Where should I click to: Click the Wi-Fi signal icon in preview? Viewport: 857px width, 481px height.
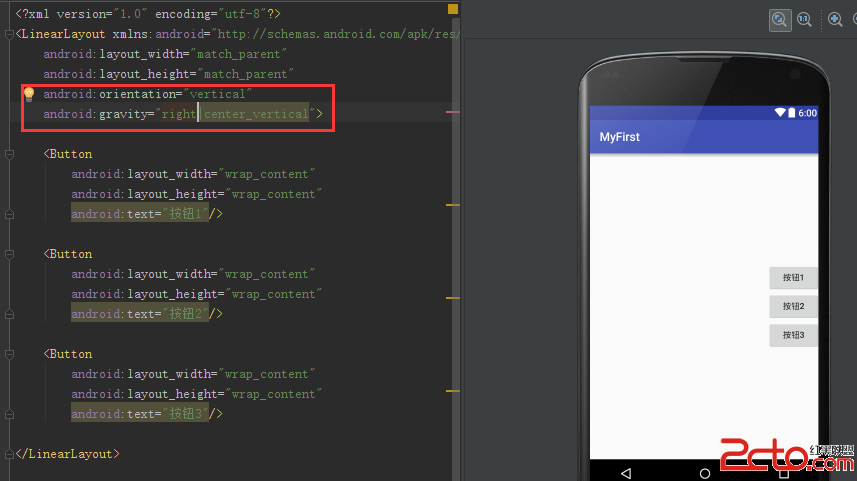(780, 113)
